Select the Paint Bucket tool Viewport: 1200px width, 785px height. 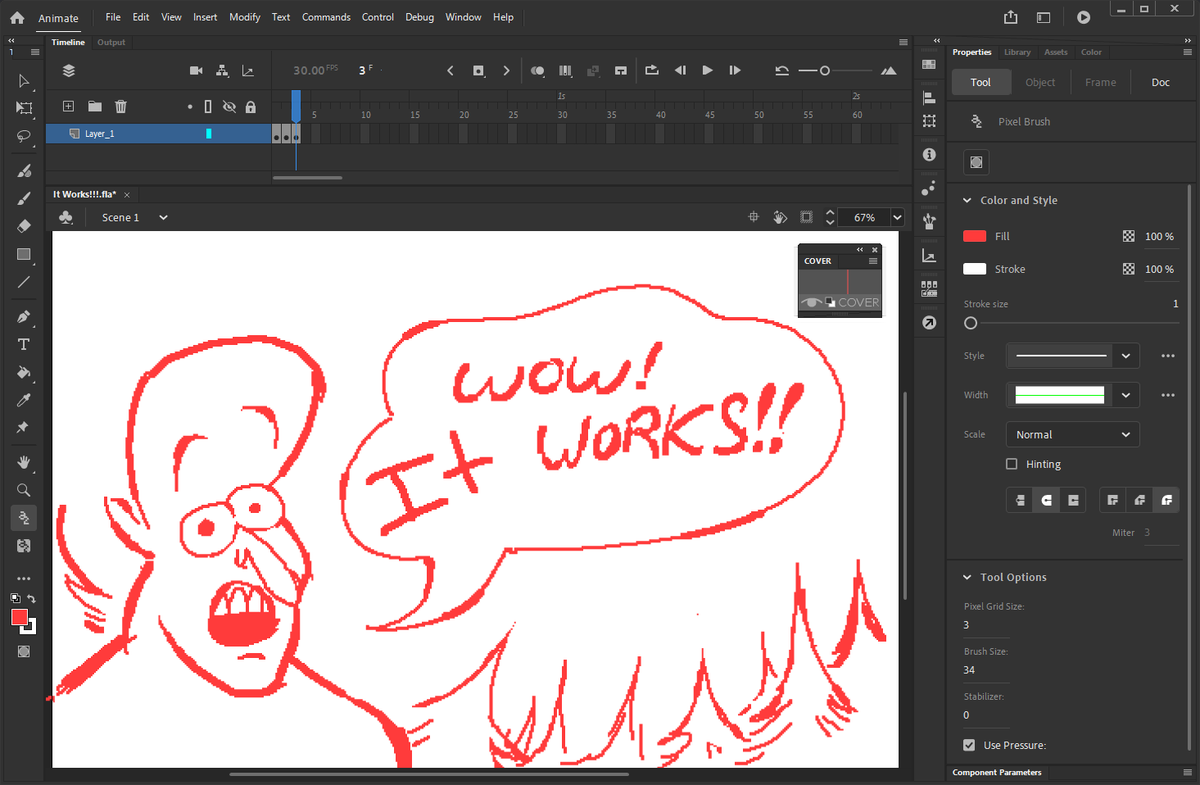click(x=24, y=372)
